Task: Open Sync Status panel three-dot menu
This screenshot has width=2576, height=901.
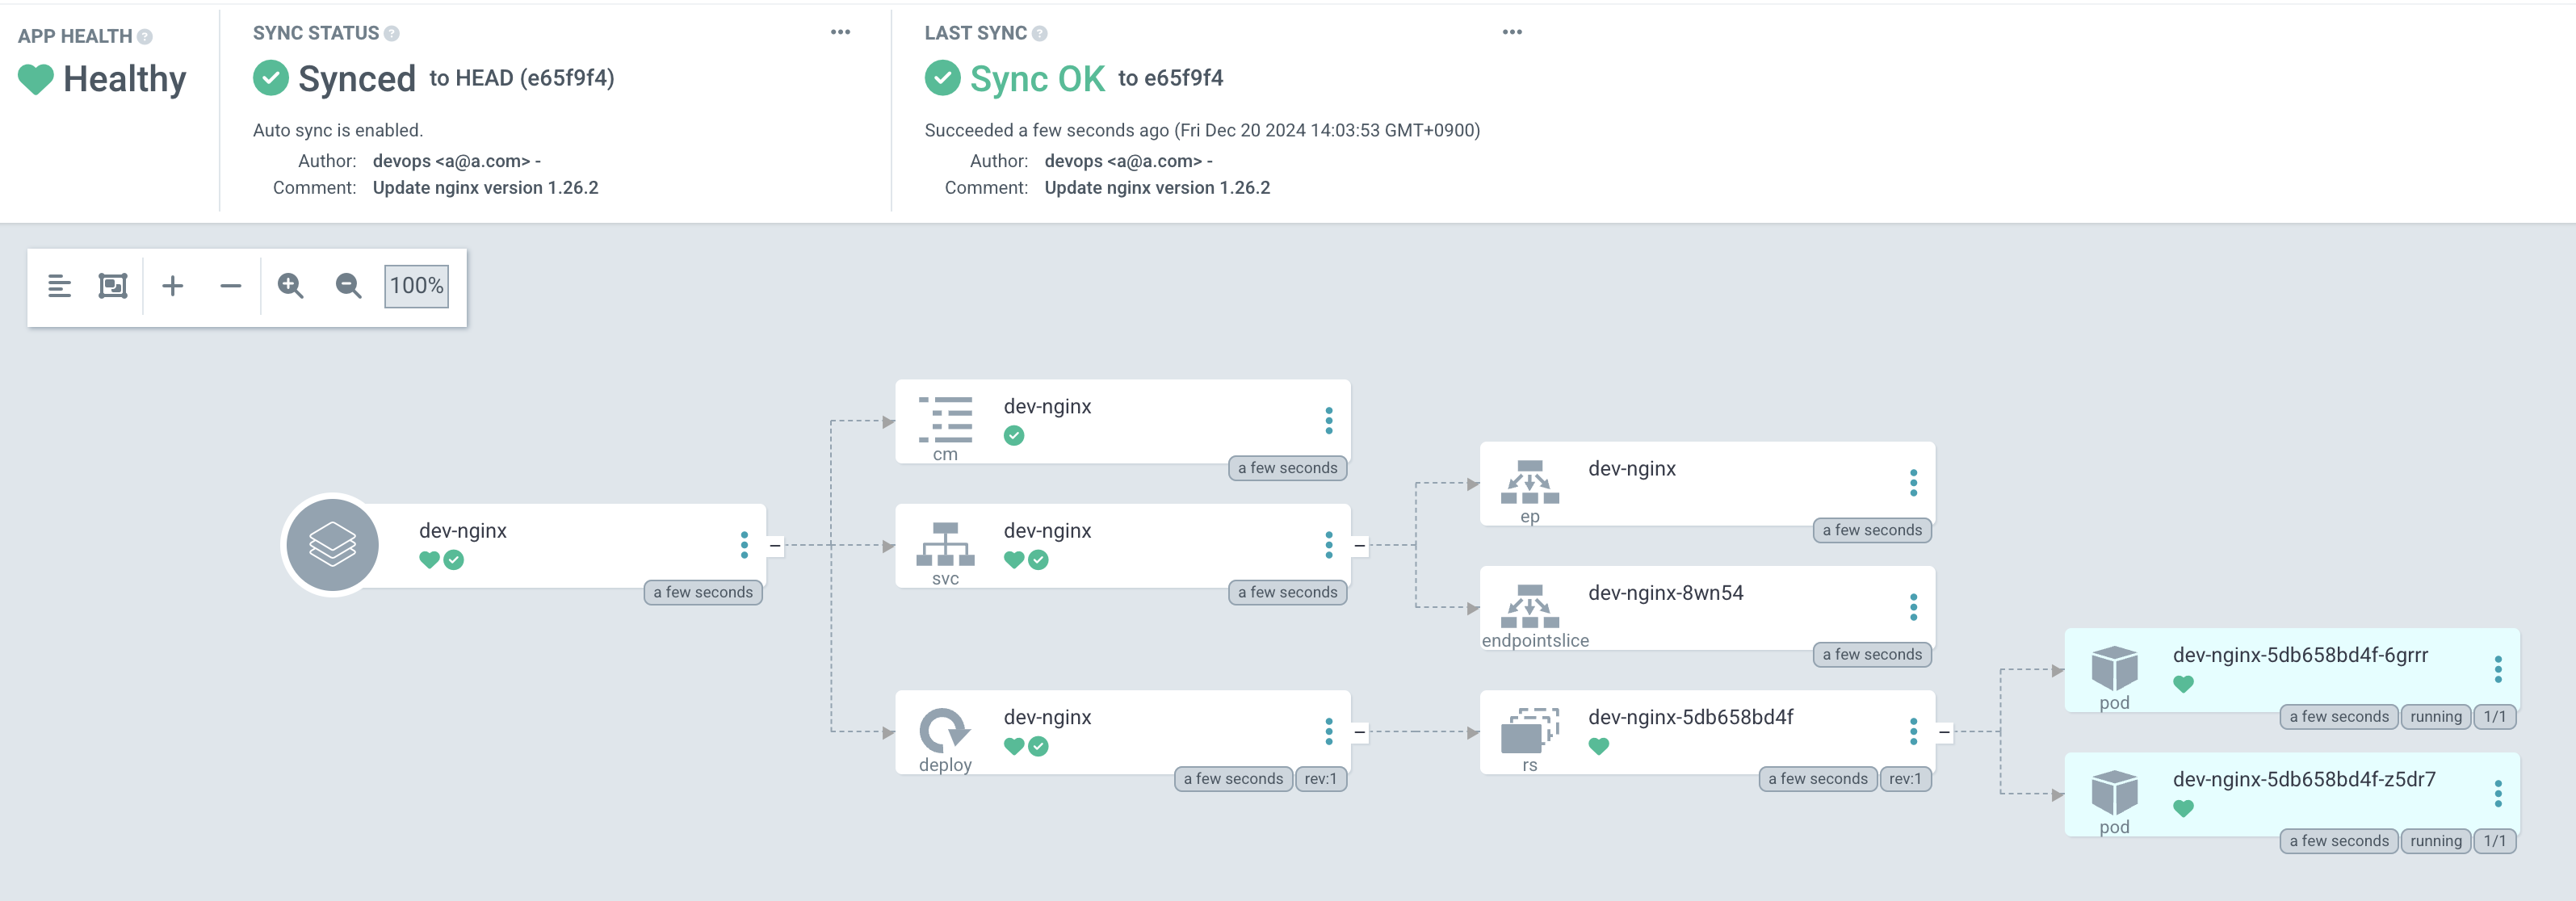Action: (x=840, y=32)
